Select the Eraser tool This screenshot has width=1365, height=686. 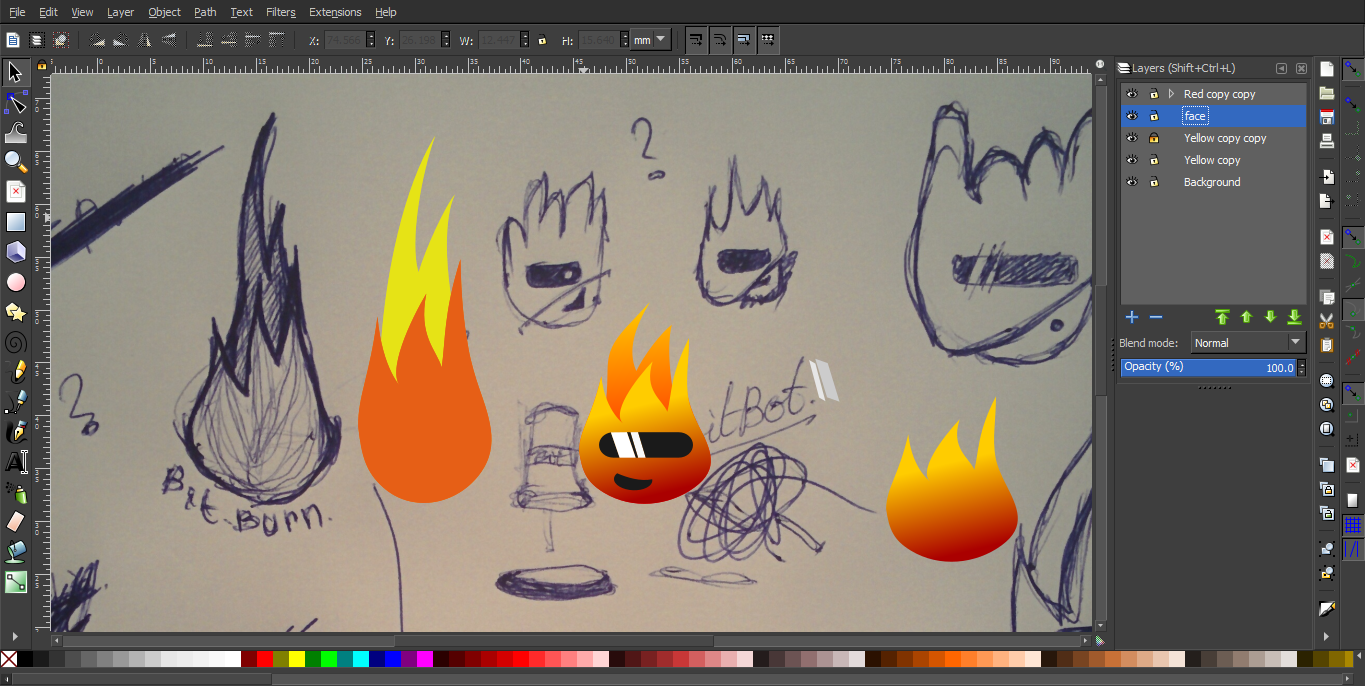pyautogui.click(x=16, y=522)
